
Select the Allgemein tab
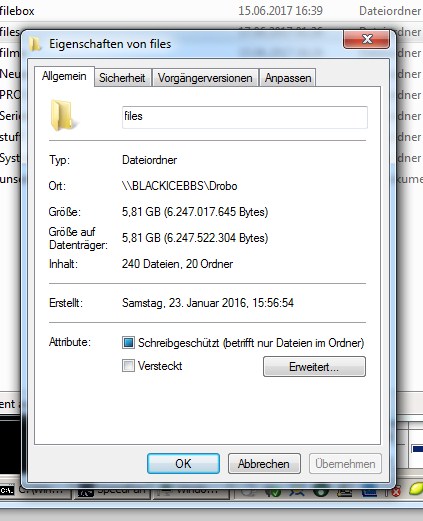(64, 76)
